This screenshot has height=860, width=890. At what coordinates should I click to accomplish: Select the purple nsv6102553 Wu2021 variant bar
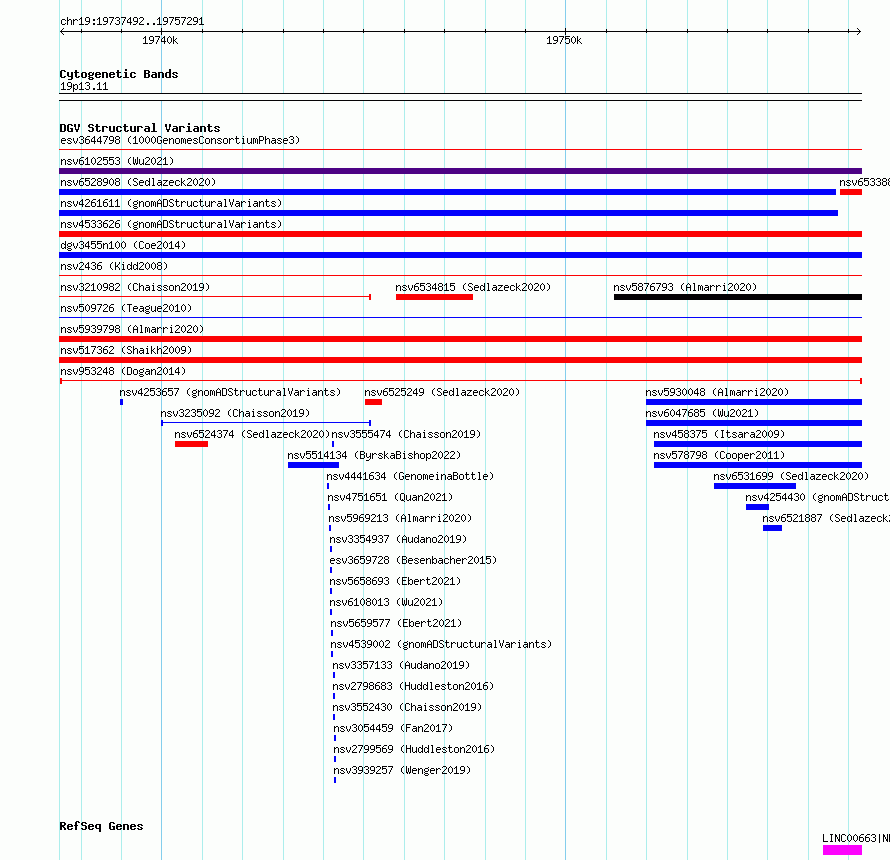click(x=460, y=171)
